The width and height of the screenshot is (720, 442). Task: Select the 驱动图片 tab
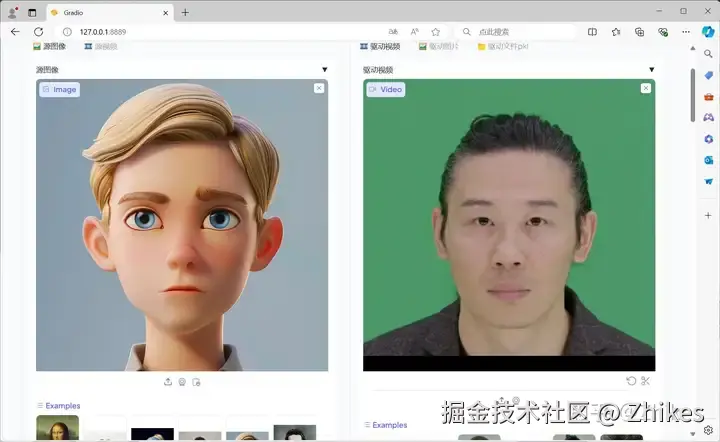439,46
